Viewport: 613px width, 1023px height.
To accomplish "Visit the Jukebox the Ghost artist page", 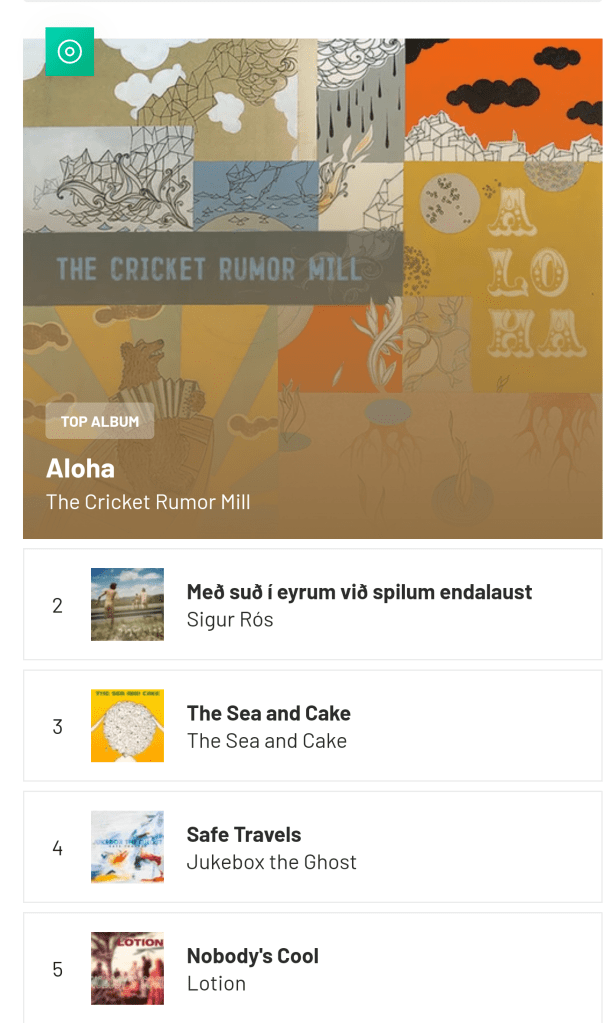I will [x=271, y=862].
